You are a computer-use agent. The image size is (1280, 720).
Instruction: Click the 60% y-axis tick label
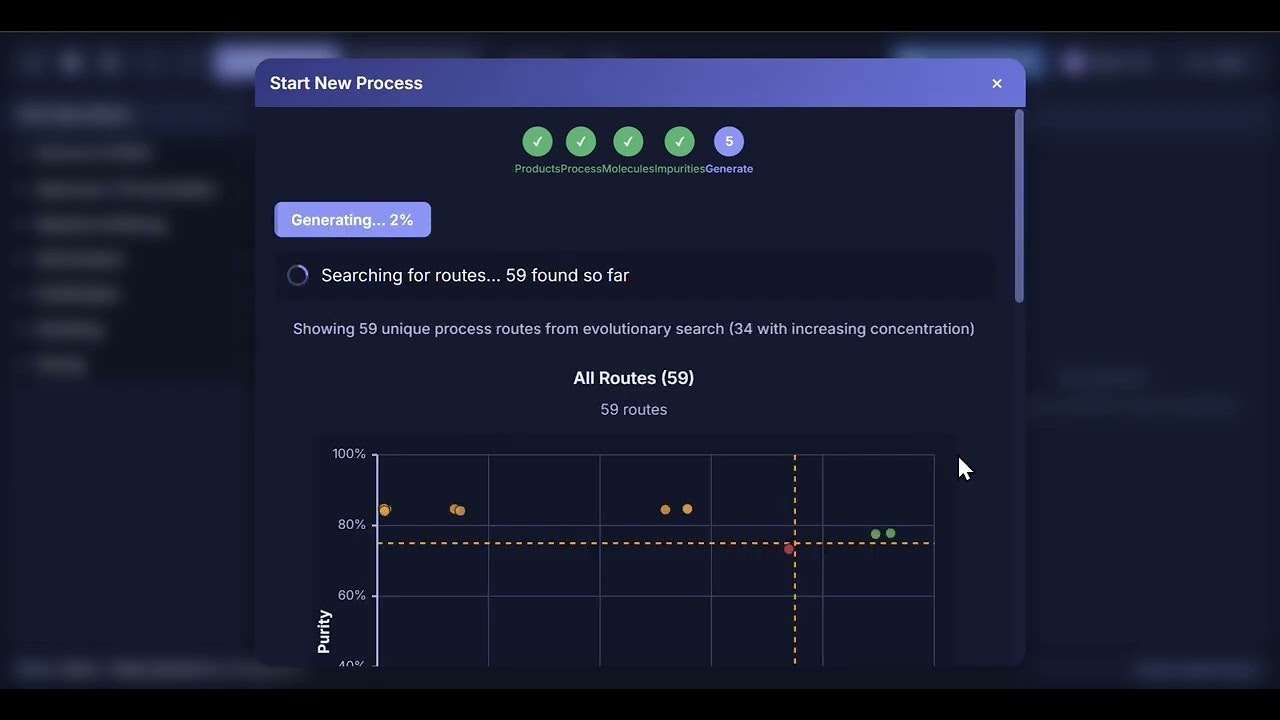[x=350, y=596]
